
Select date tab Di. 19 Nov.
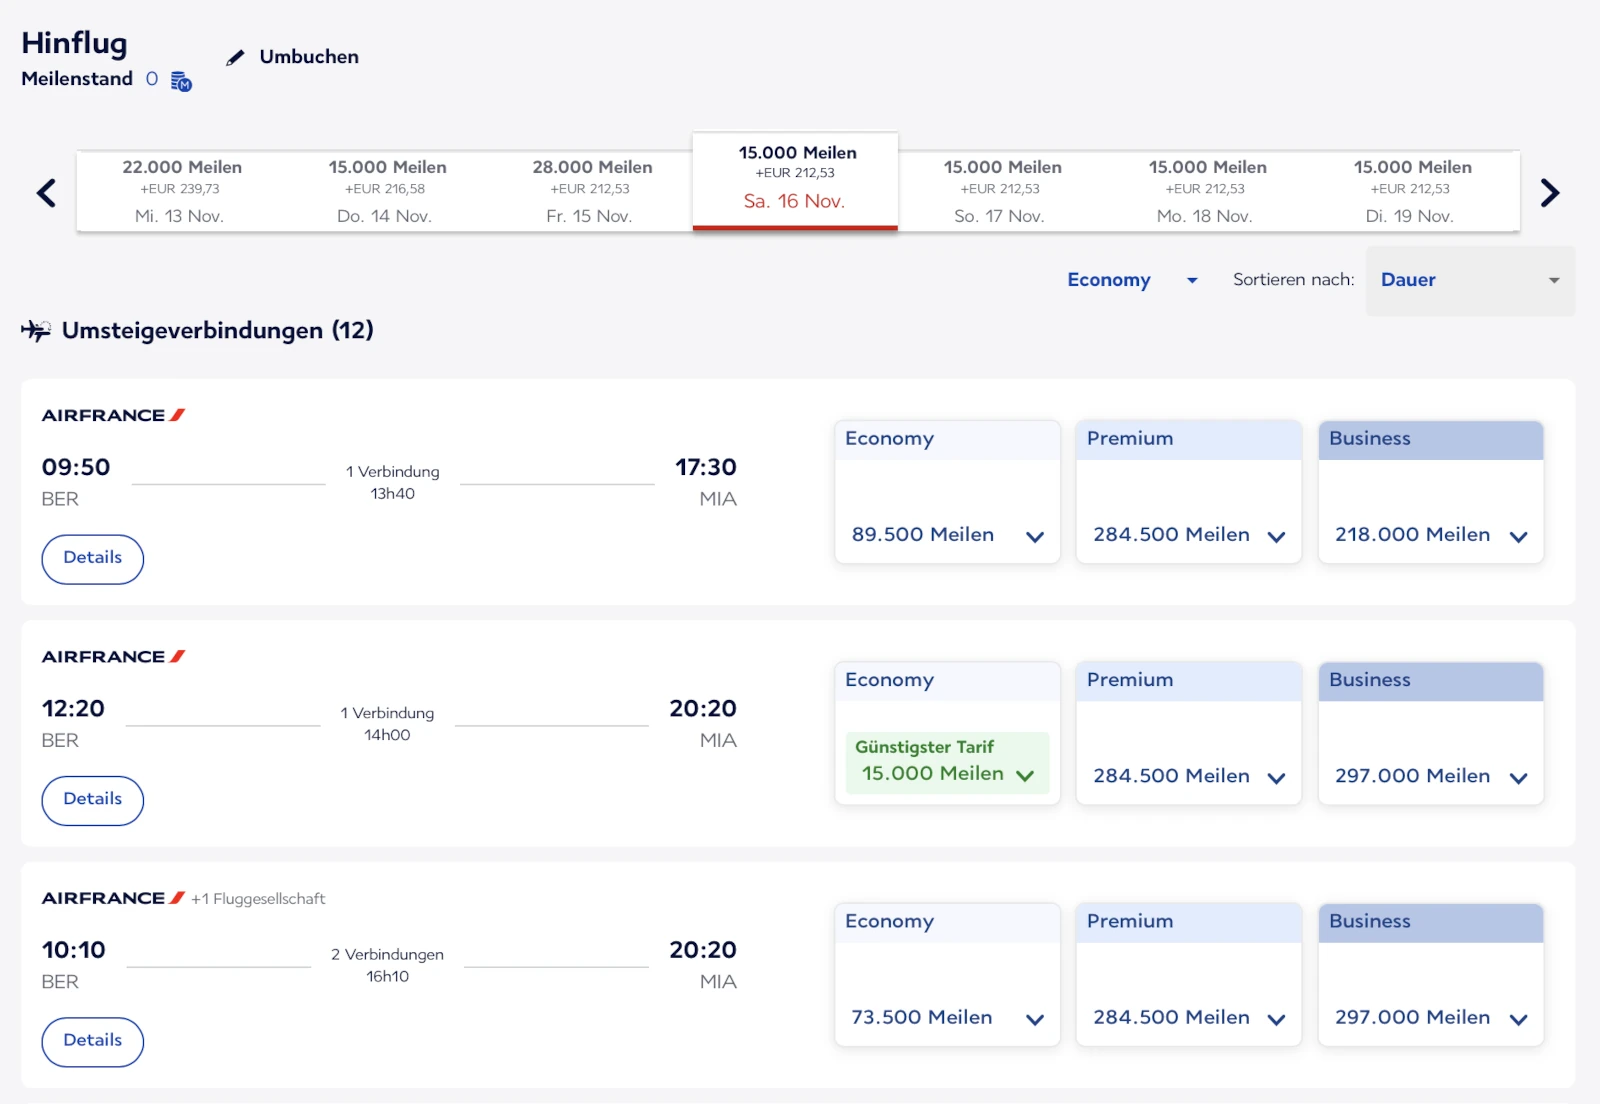click(x=1412, y=191)
